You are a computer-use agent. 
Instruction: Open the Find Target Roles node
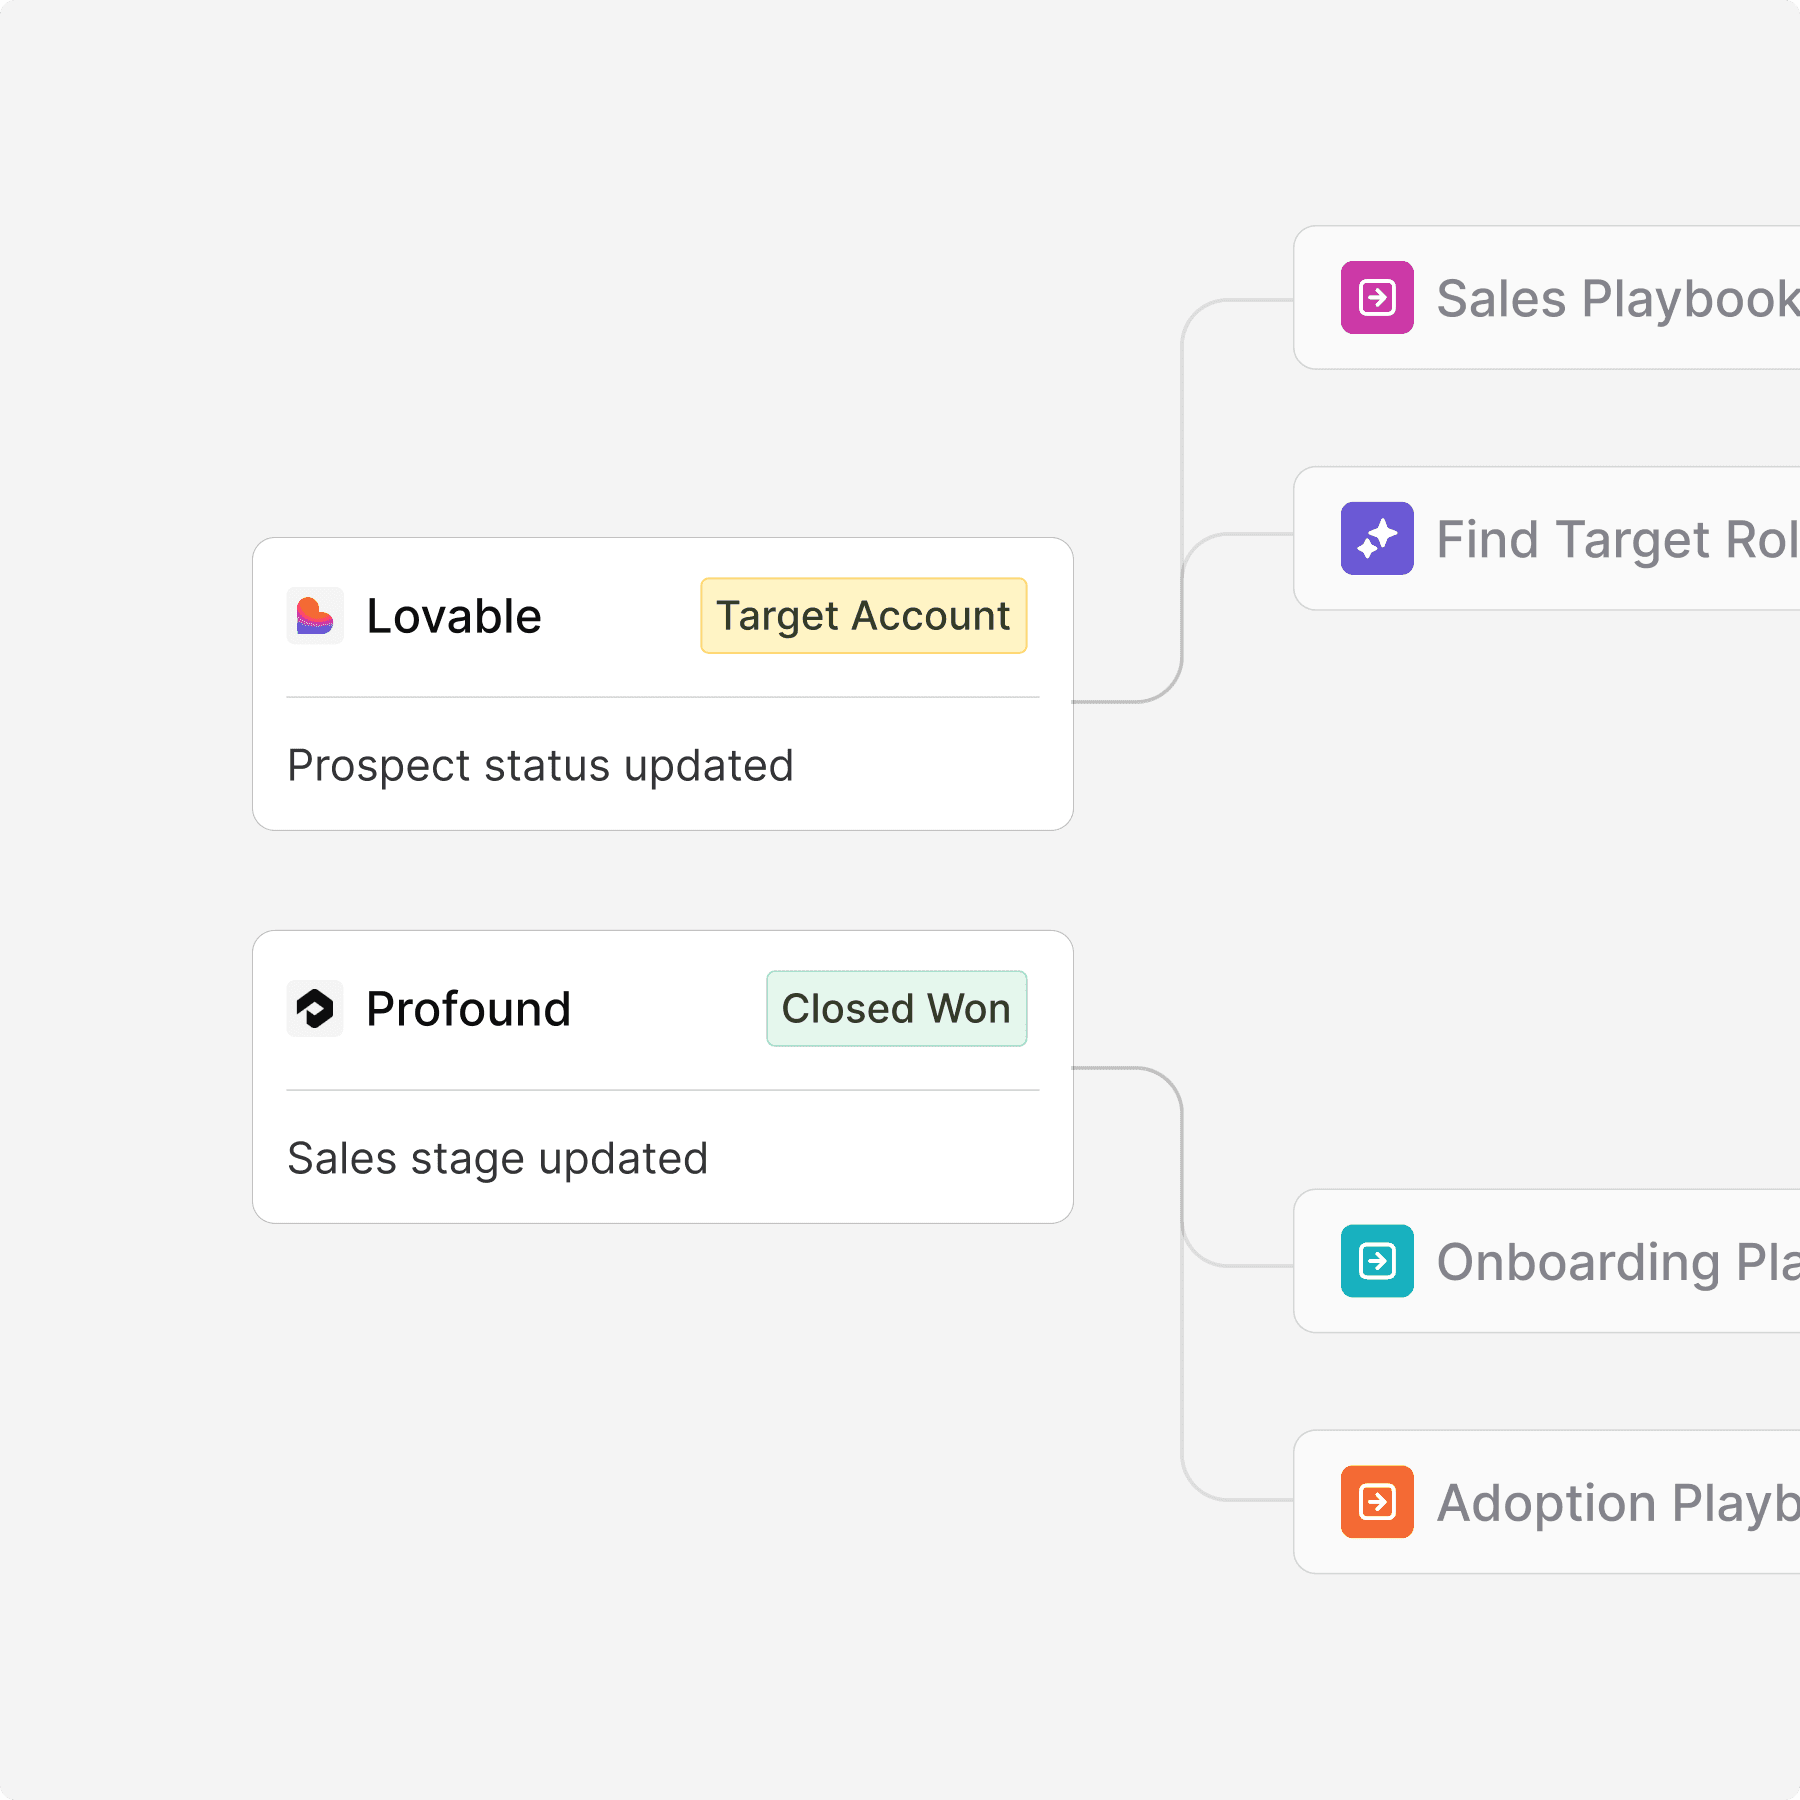point(1547,539)
